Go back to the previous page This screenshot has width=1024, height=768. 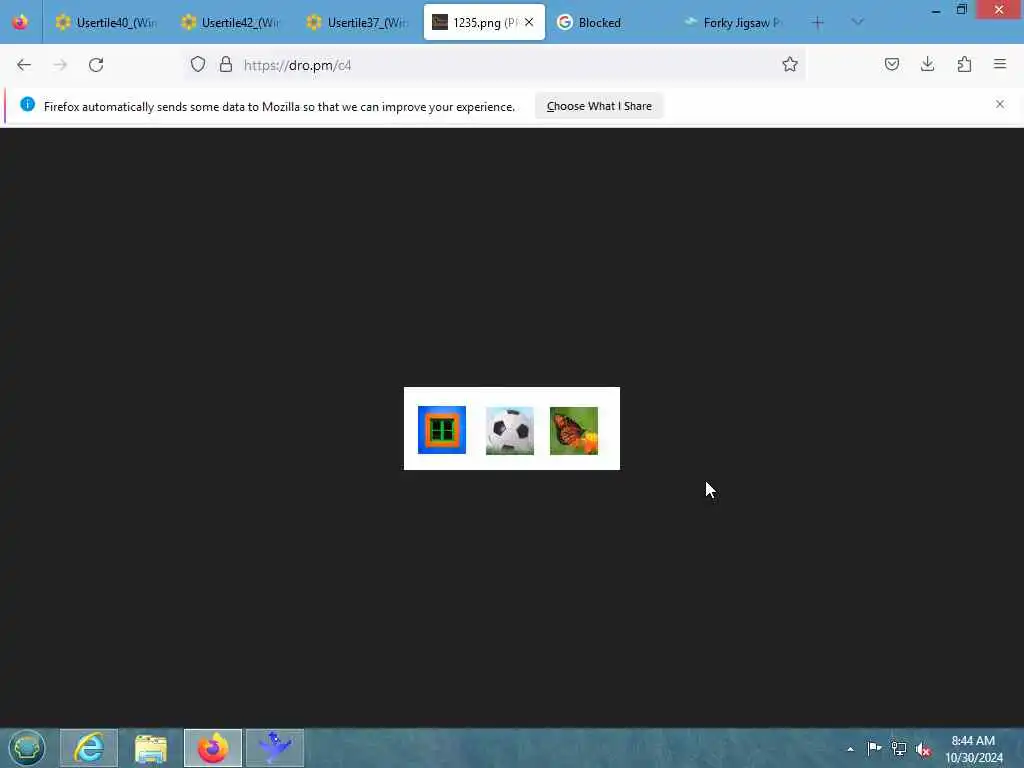click(x=24, y=65)
